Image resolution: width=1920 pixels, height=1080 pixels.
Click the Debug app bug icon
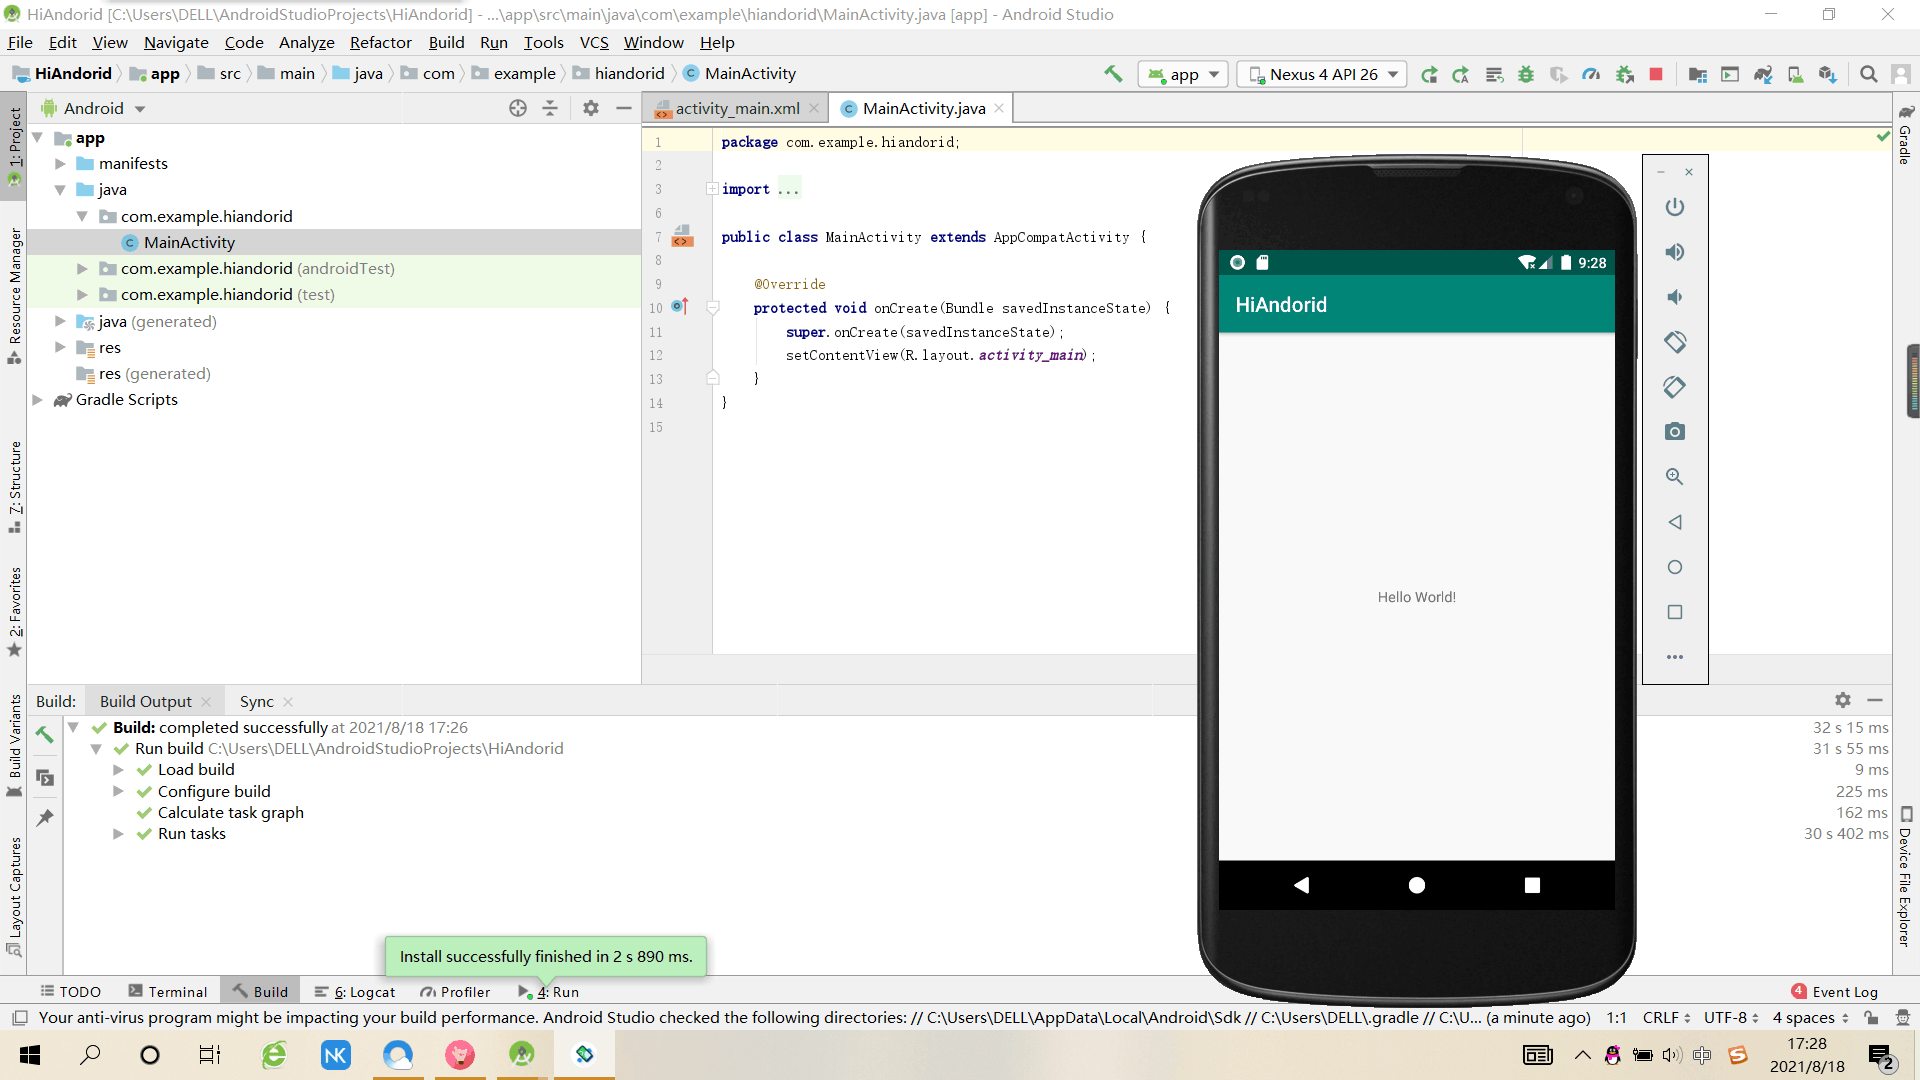[x=1526, y=74]
